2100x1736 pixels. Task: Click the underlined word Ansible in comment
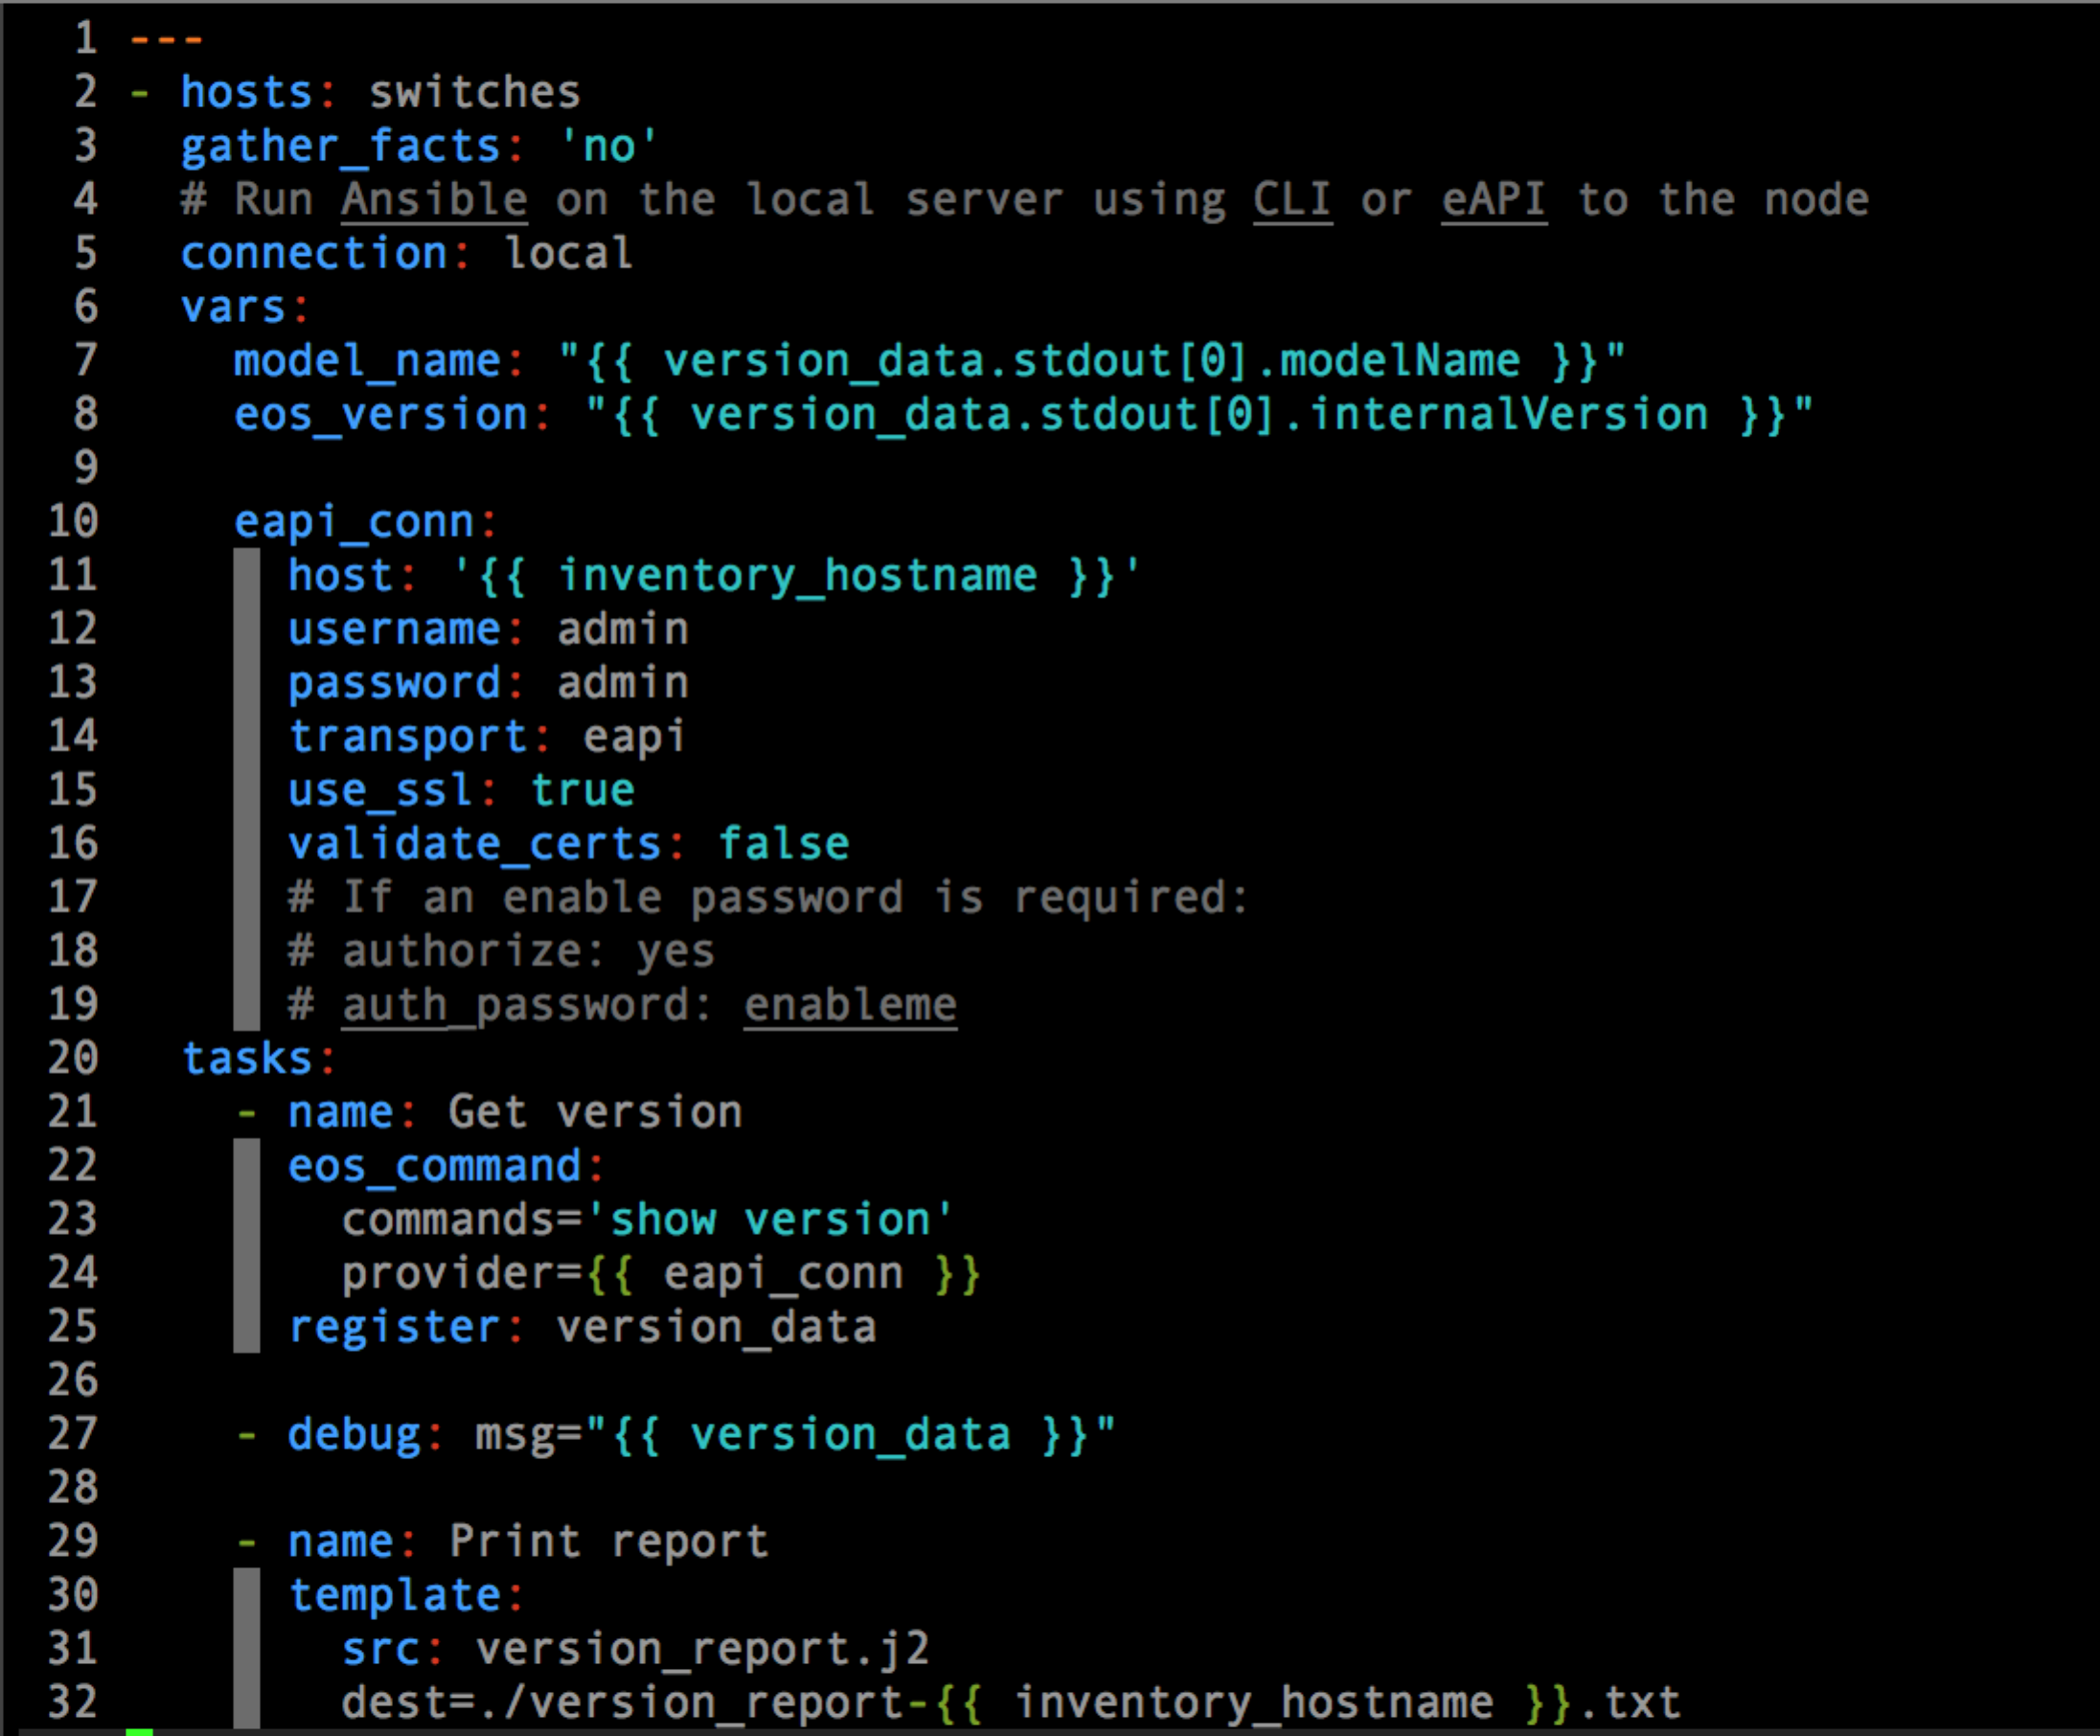[433, 199]
